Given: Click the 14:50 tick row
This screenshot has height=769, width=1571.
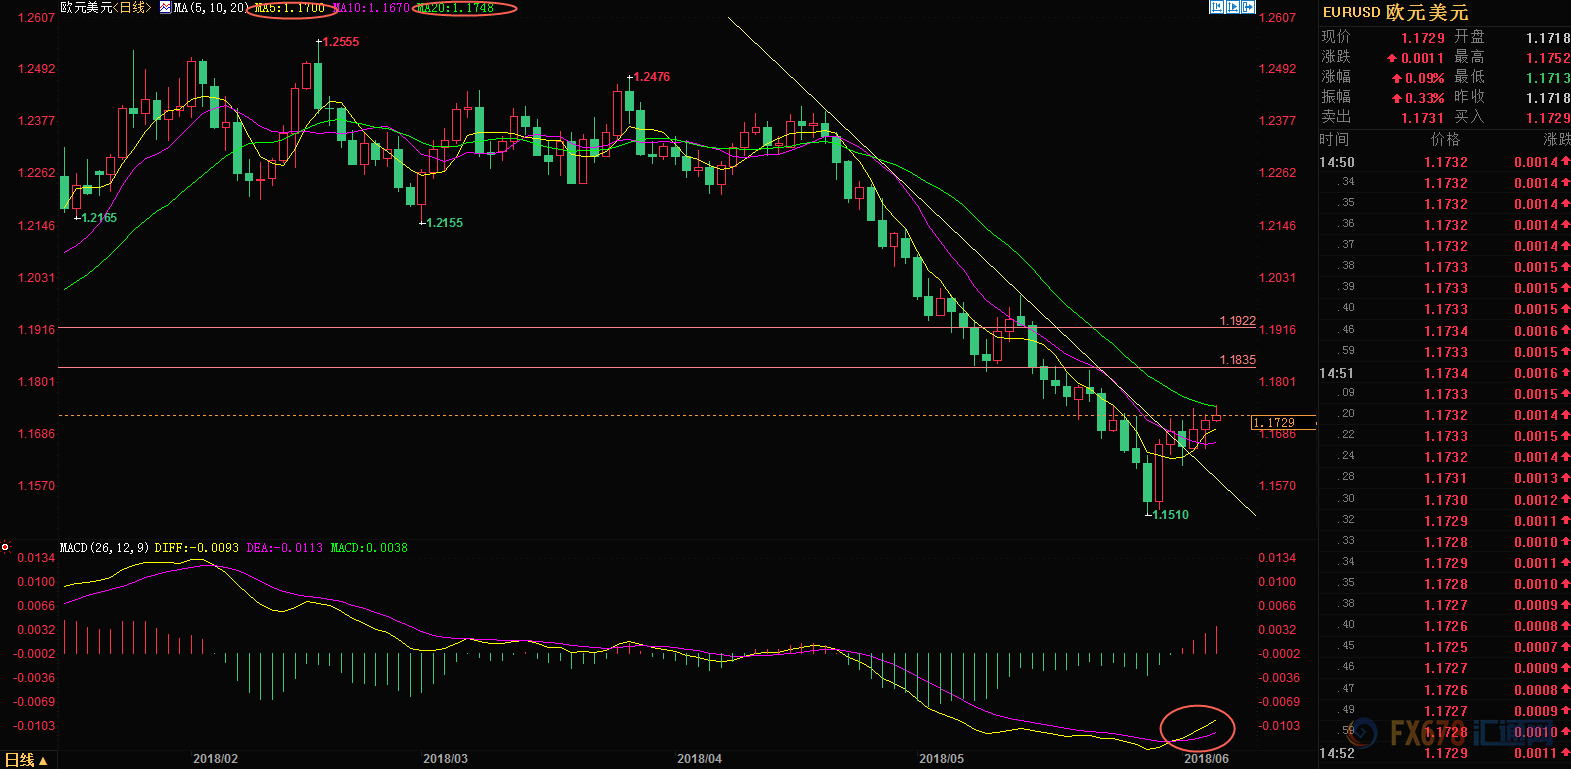Looking at the screenshot, I should [1445, 162].
